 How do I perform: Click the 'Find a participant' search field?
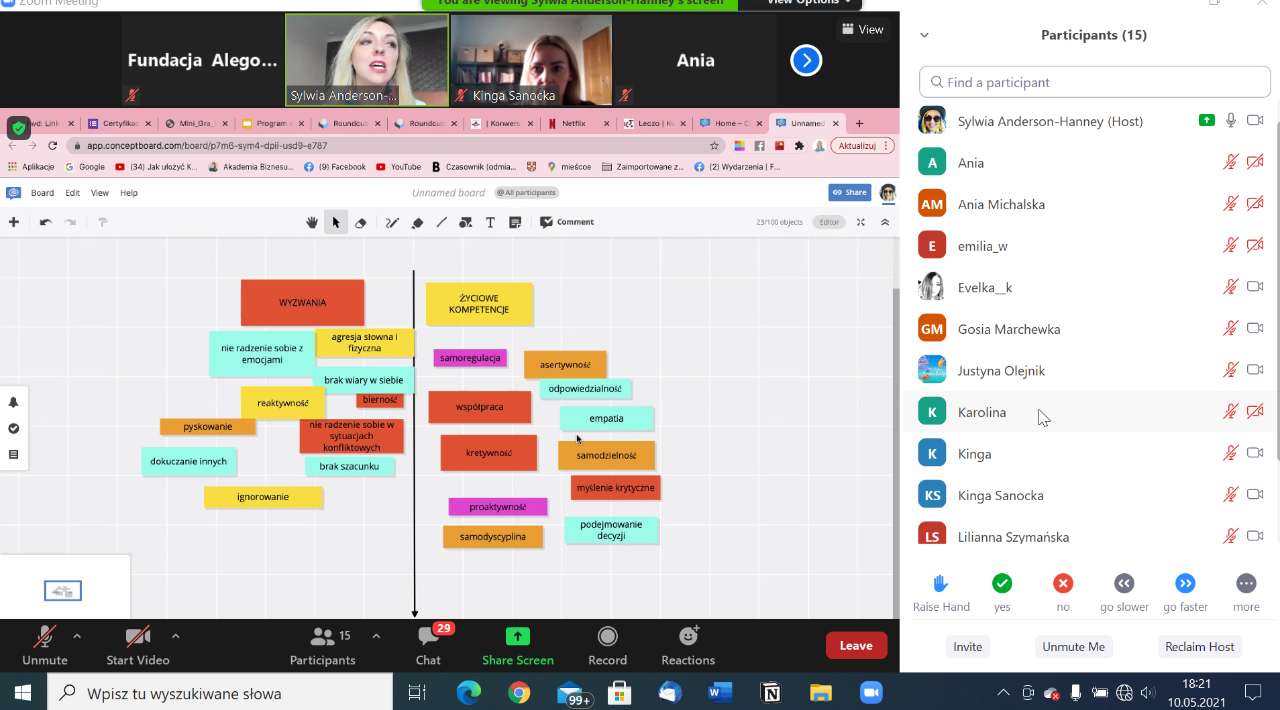[x=1094, y=82]
